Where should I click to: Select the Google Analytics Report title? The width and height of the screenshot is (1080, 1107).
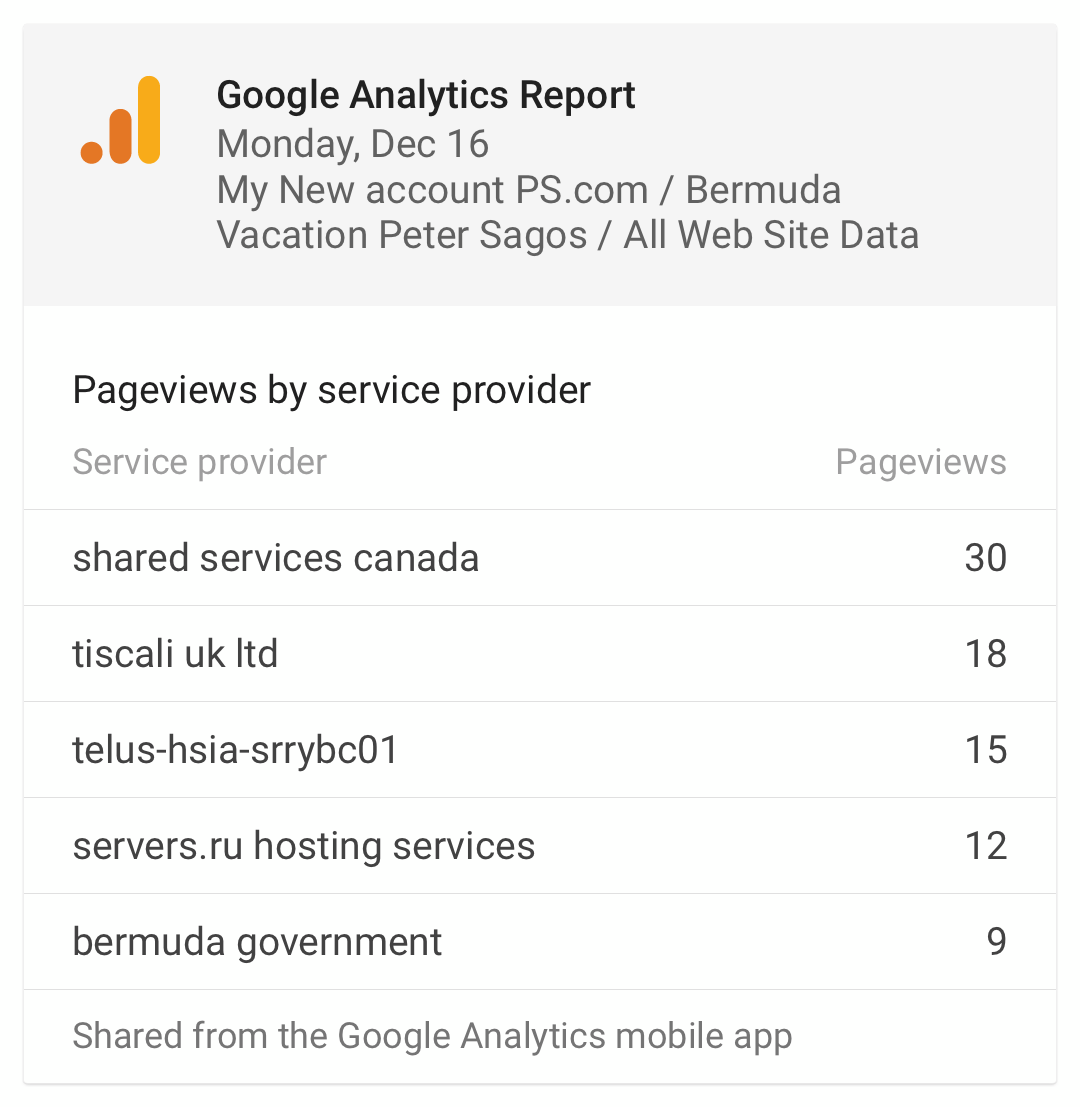426,95
